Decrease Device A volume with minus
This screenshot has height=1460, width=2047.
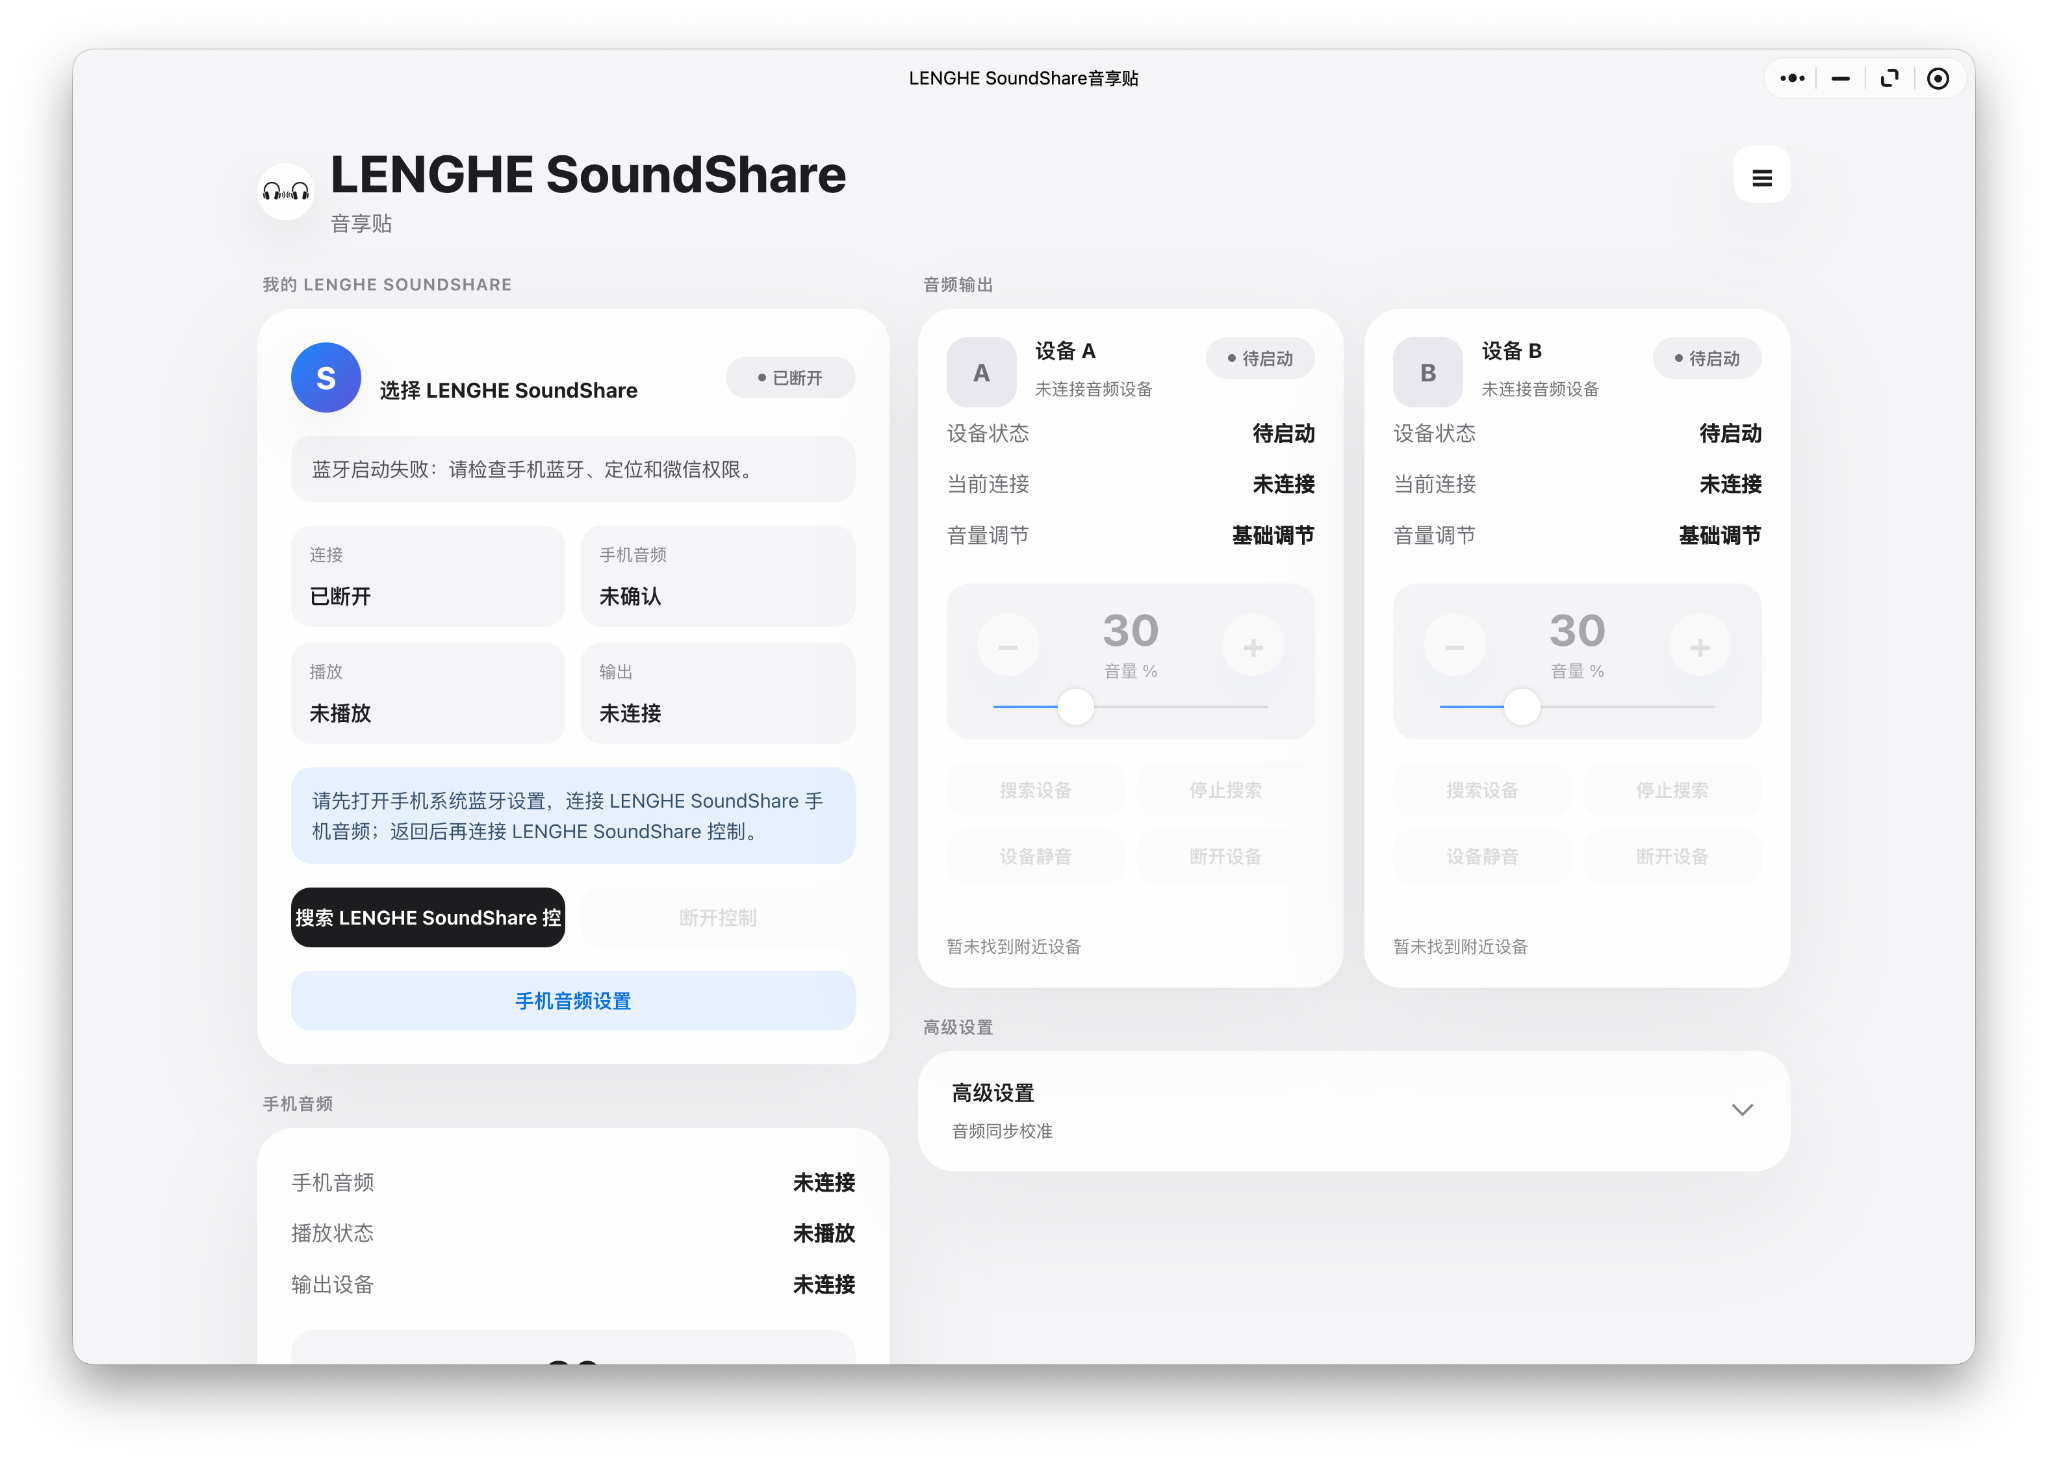pos(1008,647)
